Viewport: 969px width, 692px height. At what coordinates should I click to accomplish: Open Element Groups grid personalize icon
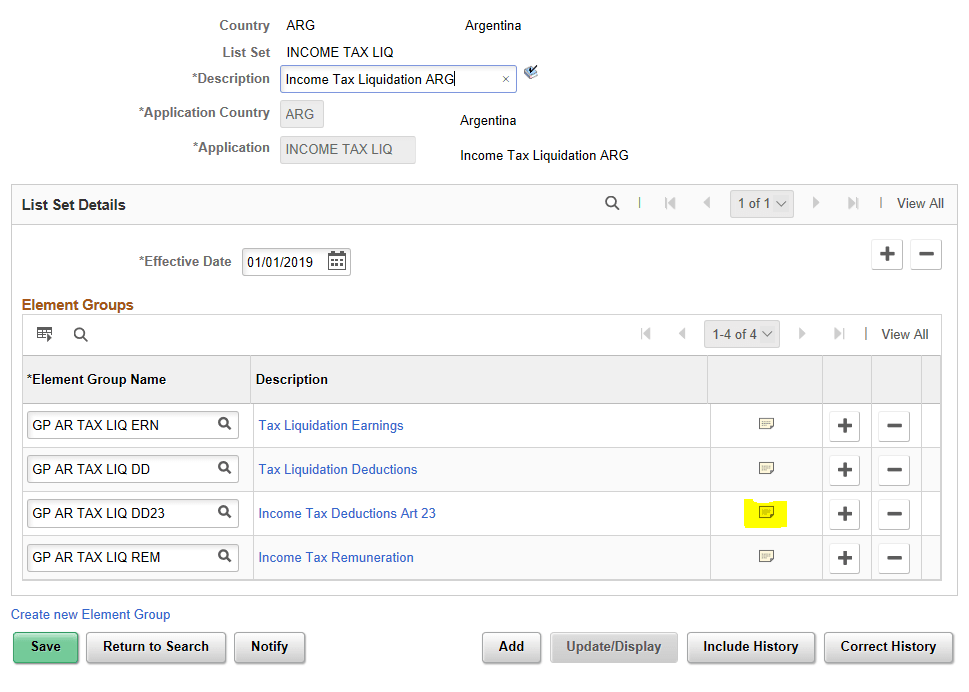(x=44, y=334)
